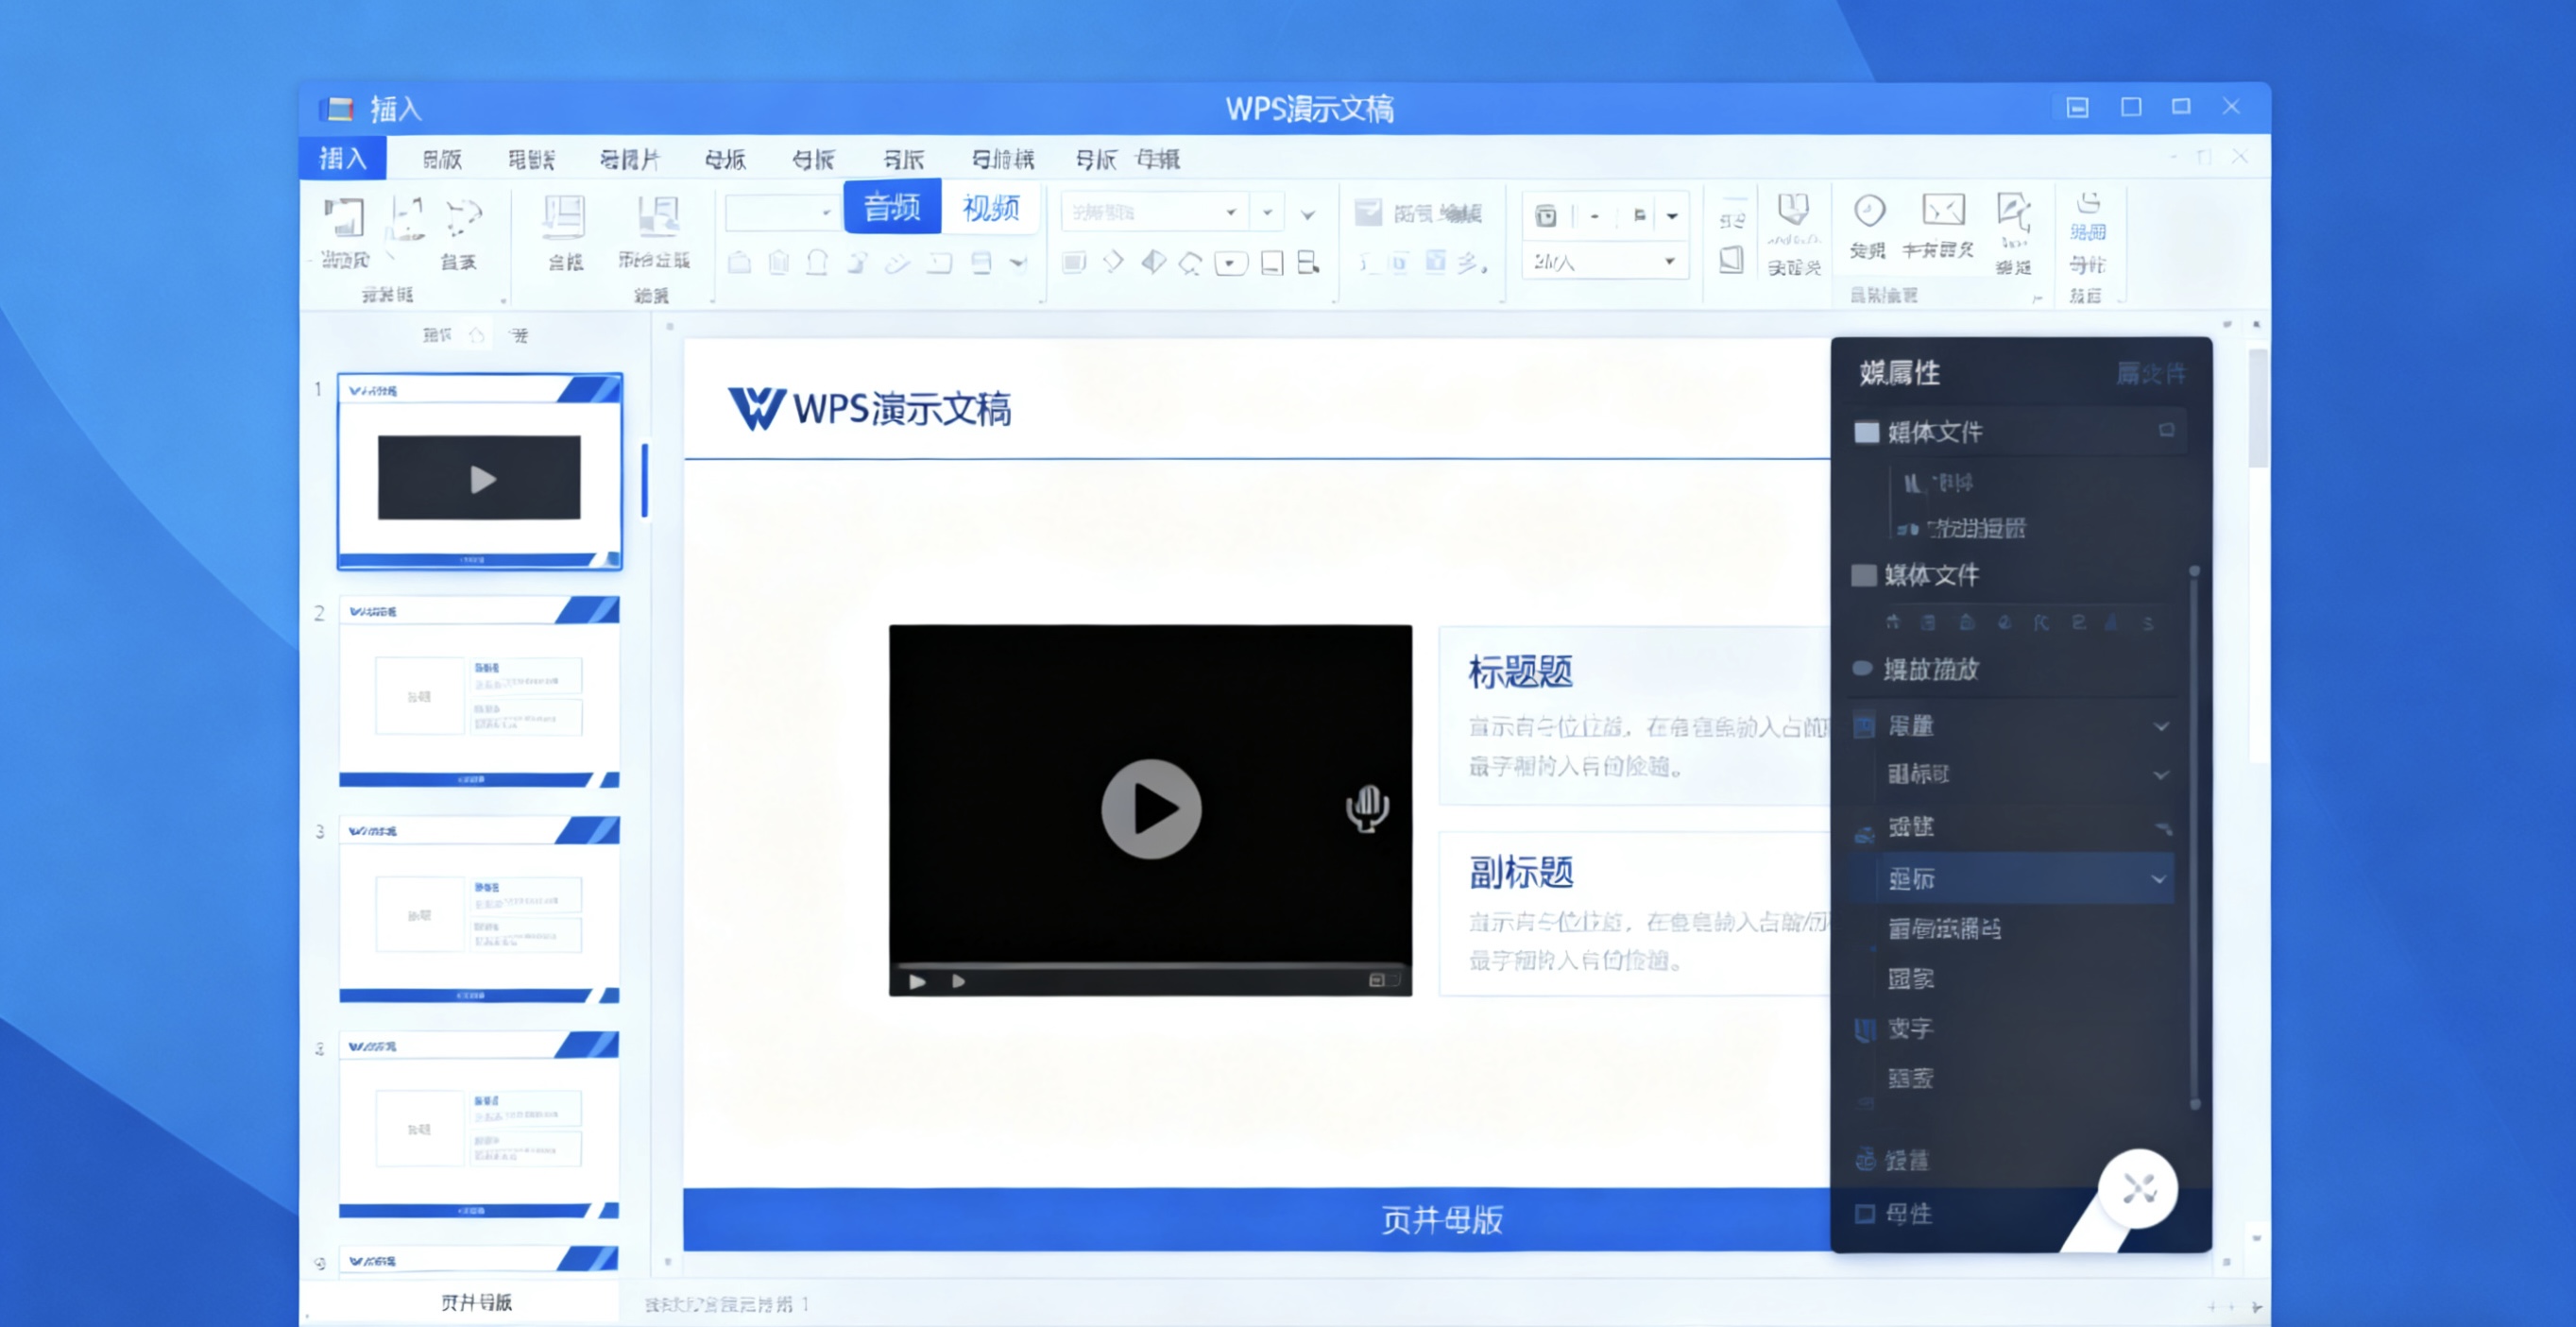Select slide 2 thumbnail in the left panel
The width and height of the screenshot is (2576, 1327).
coord(480,695)
